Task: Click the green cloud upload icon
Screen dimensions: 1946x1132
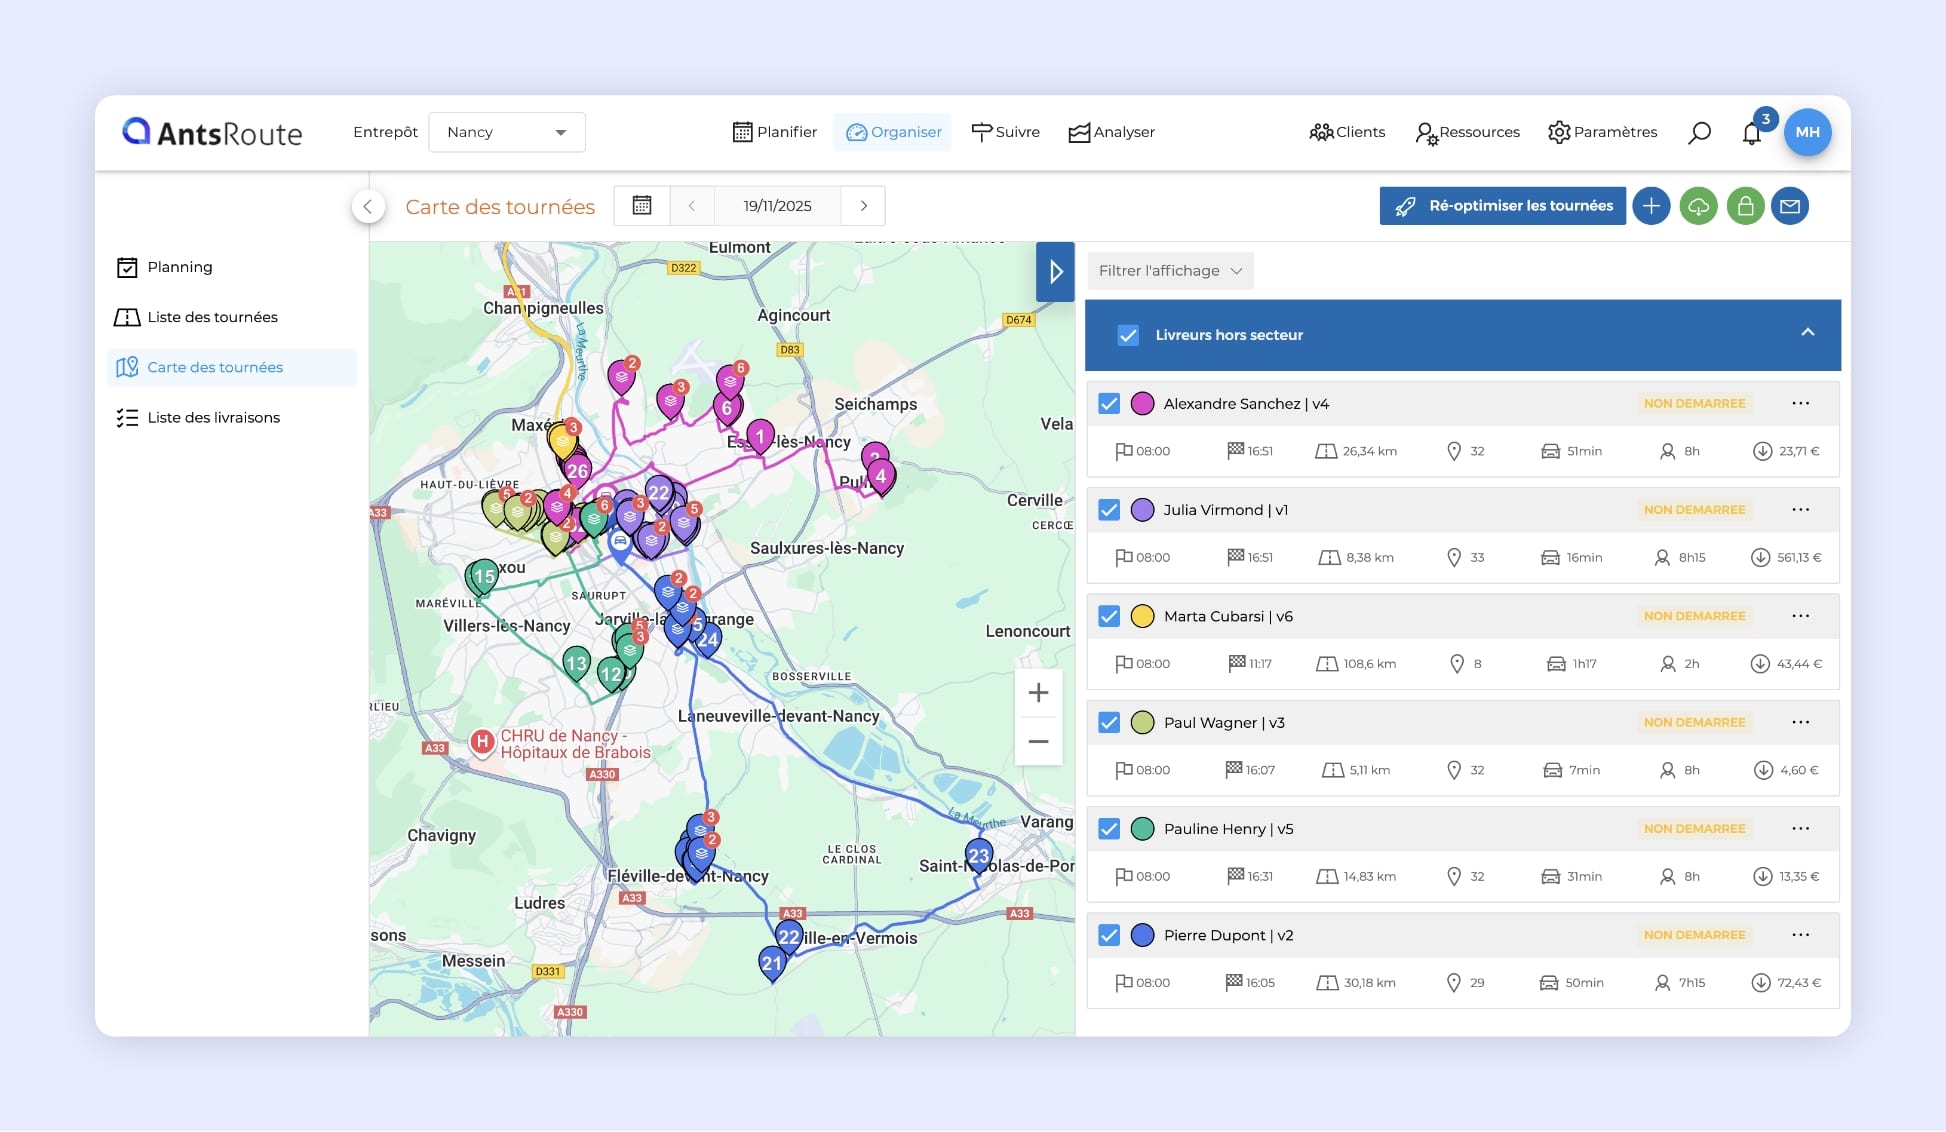Action: (1699, 206)
